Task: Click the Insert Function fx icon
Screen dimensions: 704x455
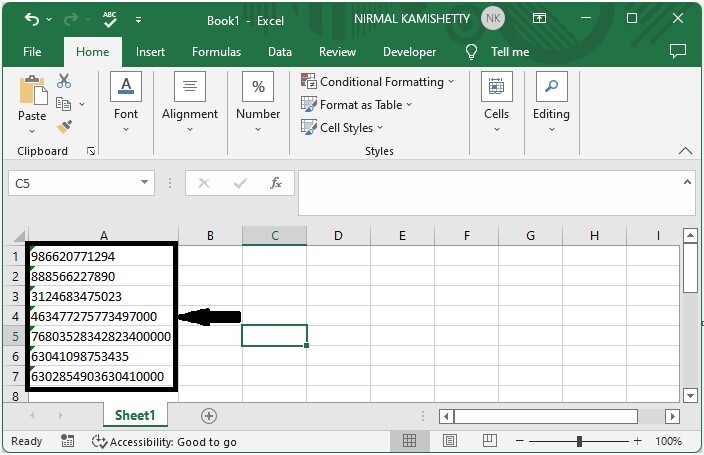Action: click(276, 183)
